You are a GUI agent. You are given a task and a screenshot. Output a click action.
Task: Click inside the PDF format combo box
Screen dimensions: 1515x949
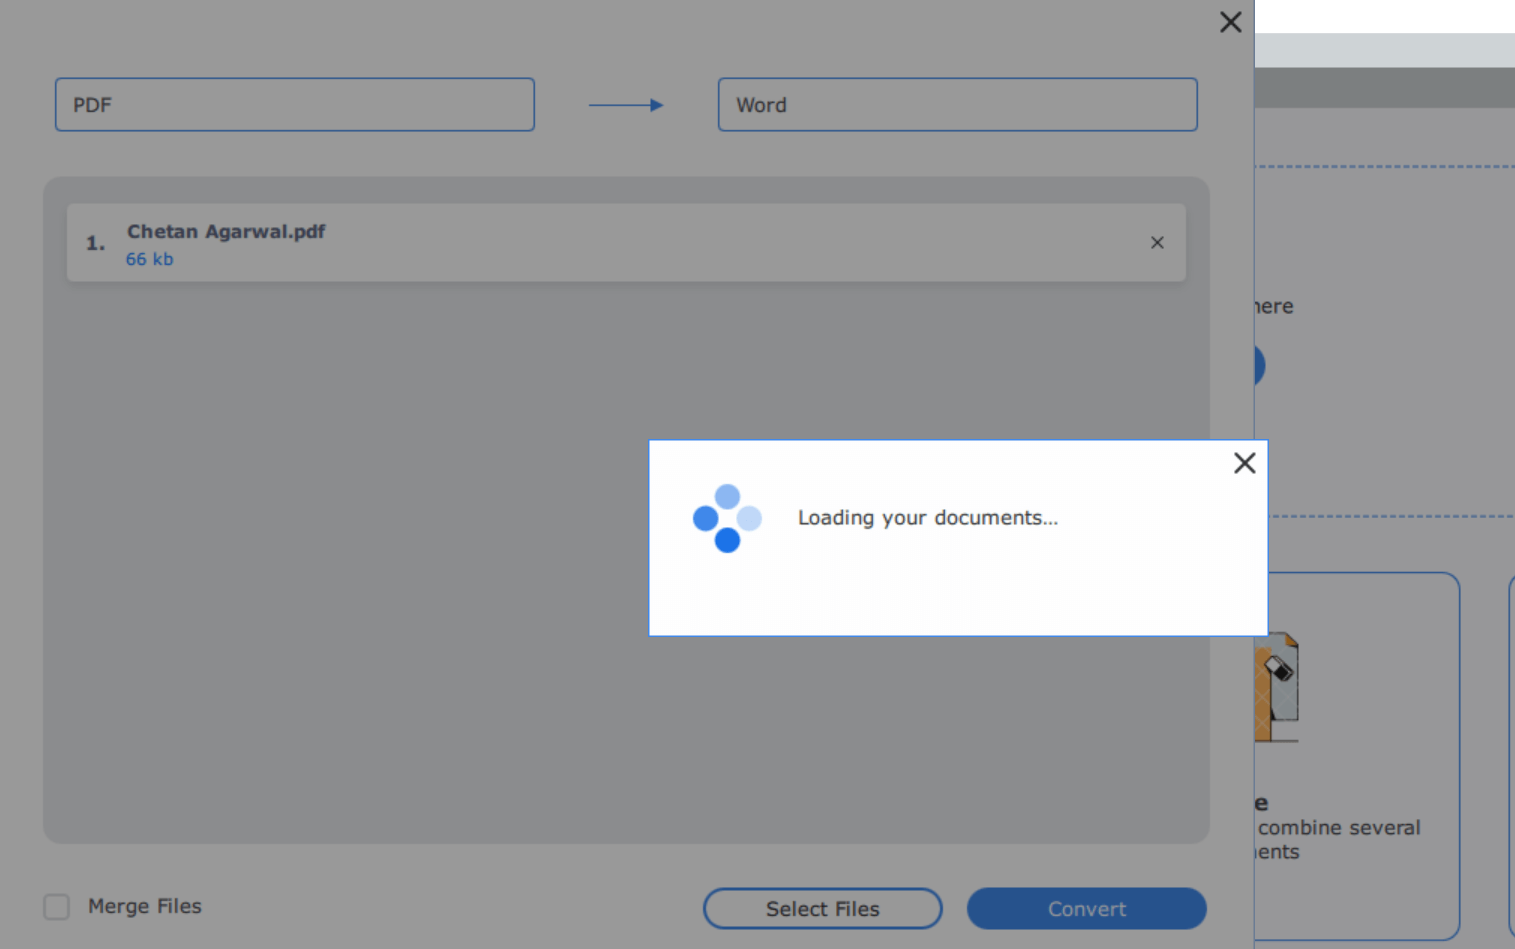[294, 104]
